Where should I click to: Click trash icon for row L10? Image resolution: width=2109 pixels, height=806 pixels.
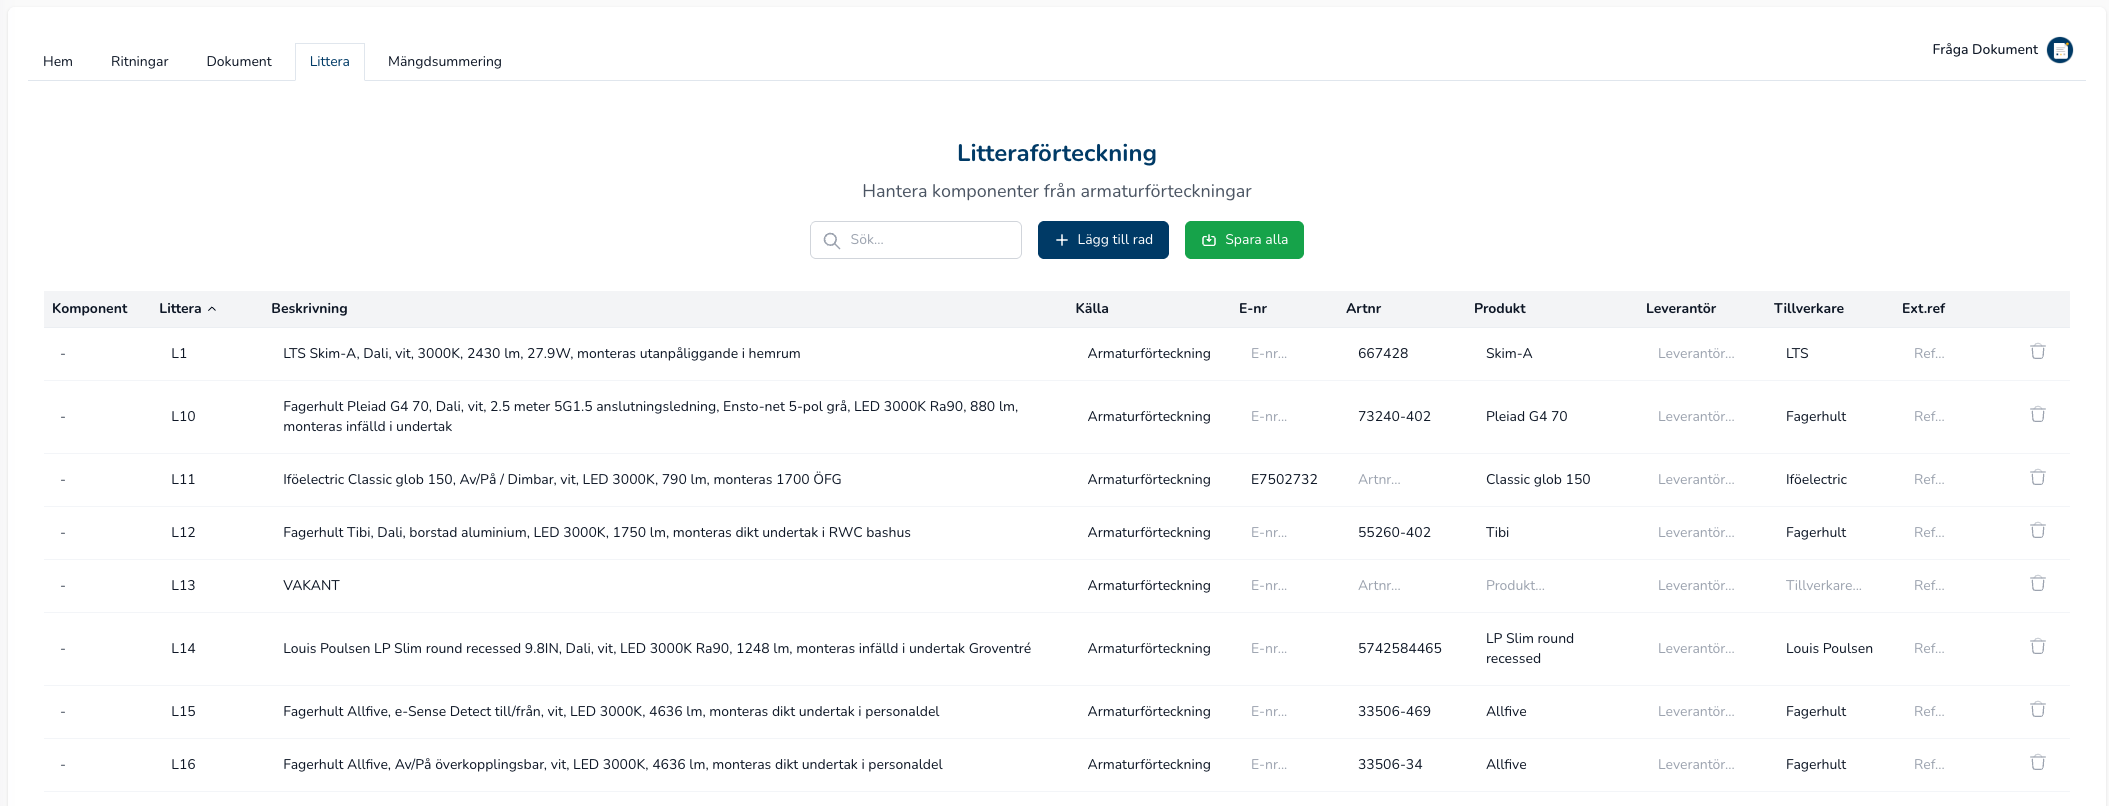pyautogui.click(x=2037, y=415)
